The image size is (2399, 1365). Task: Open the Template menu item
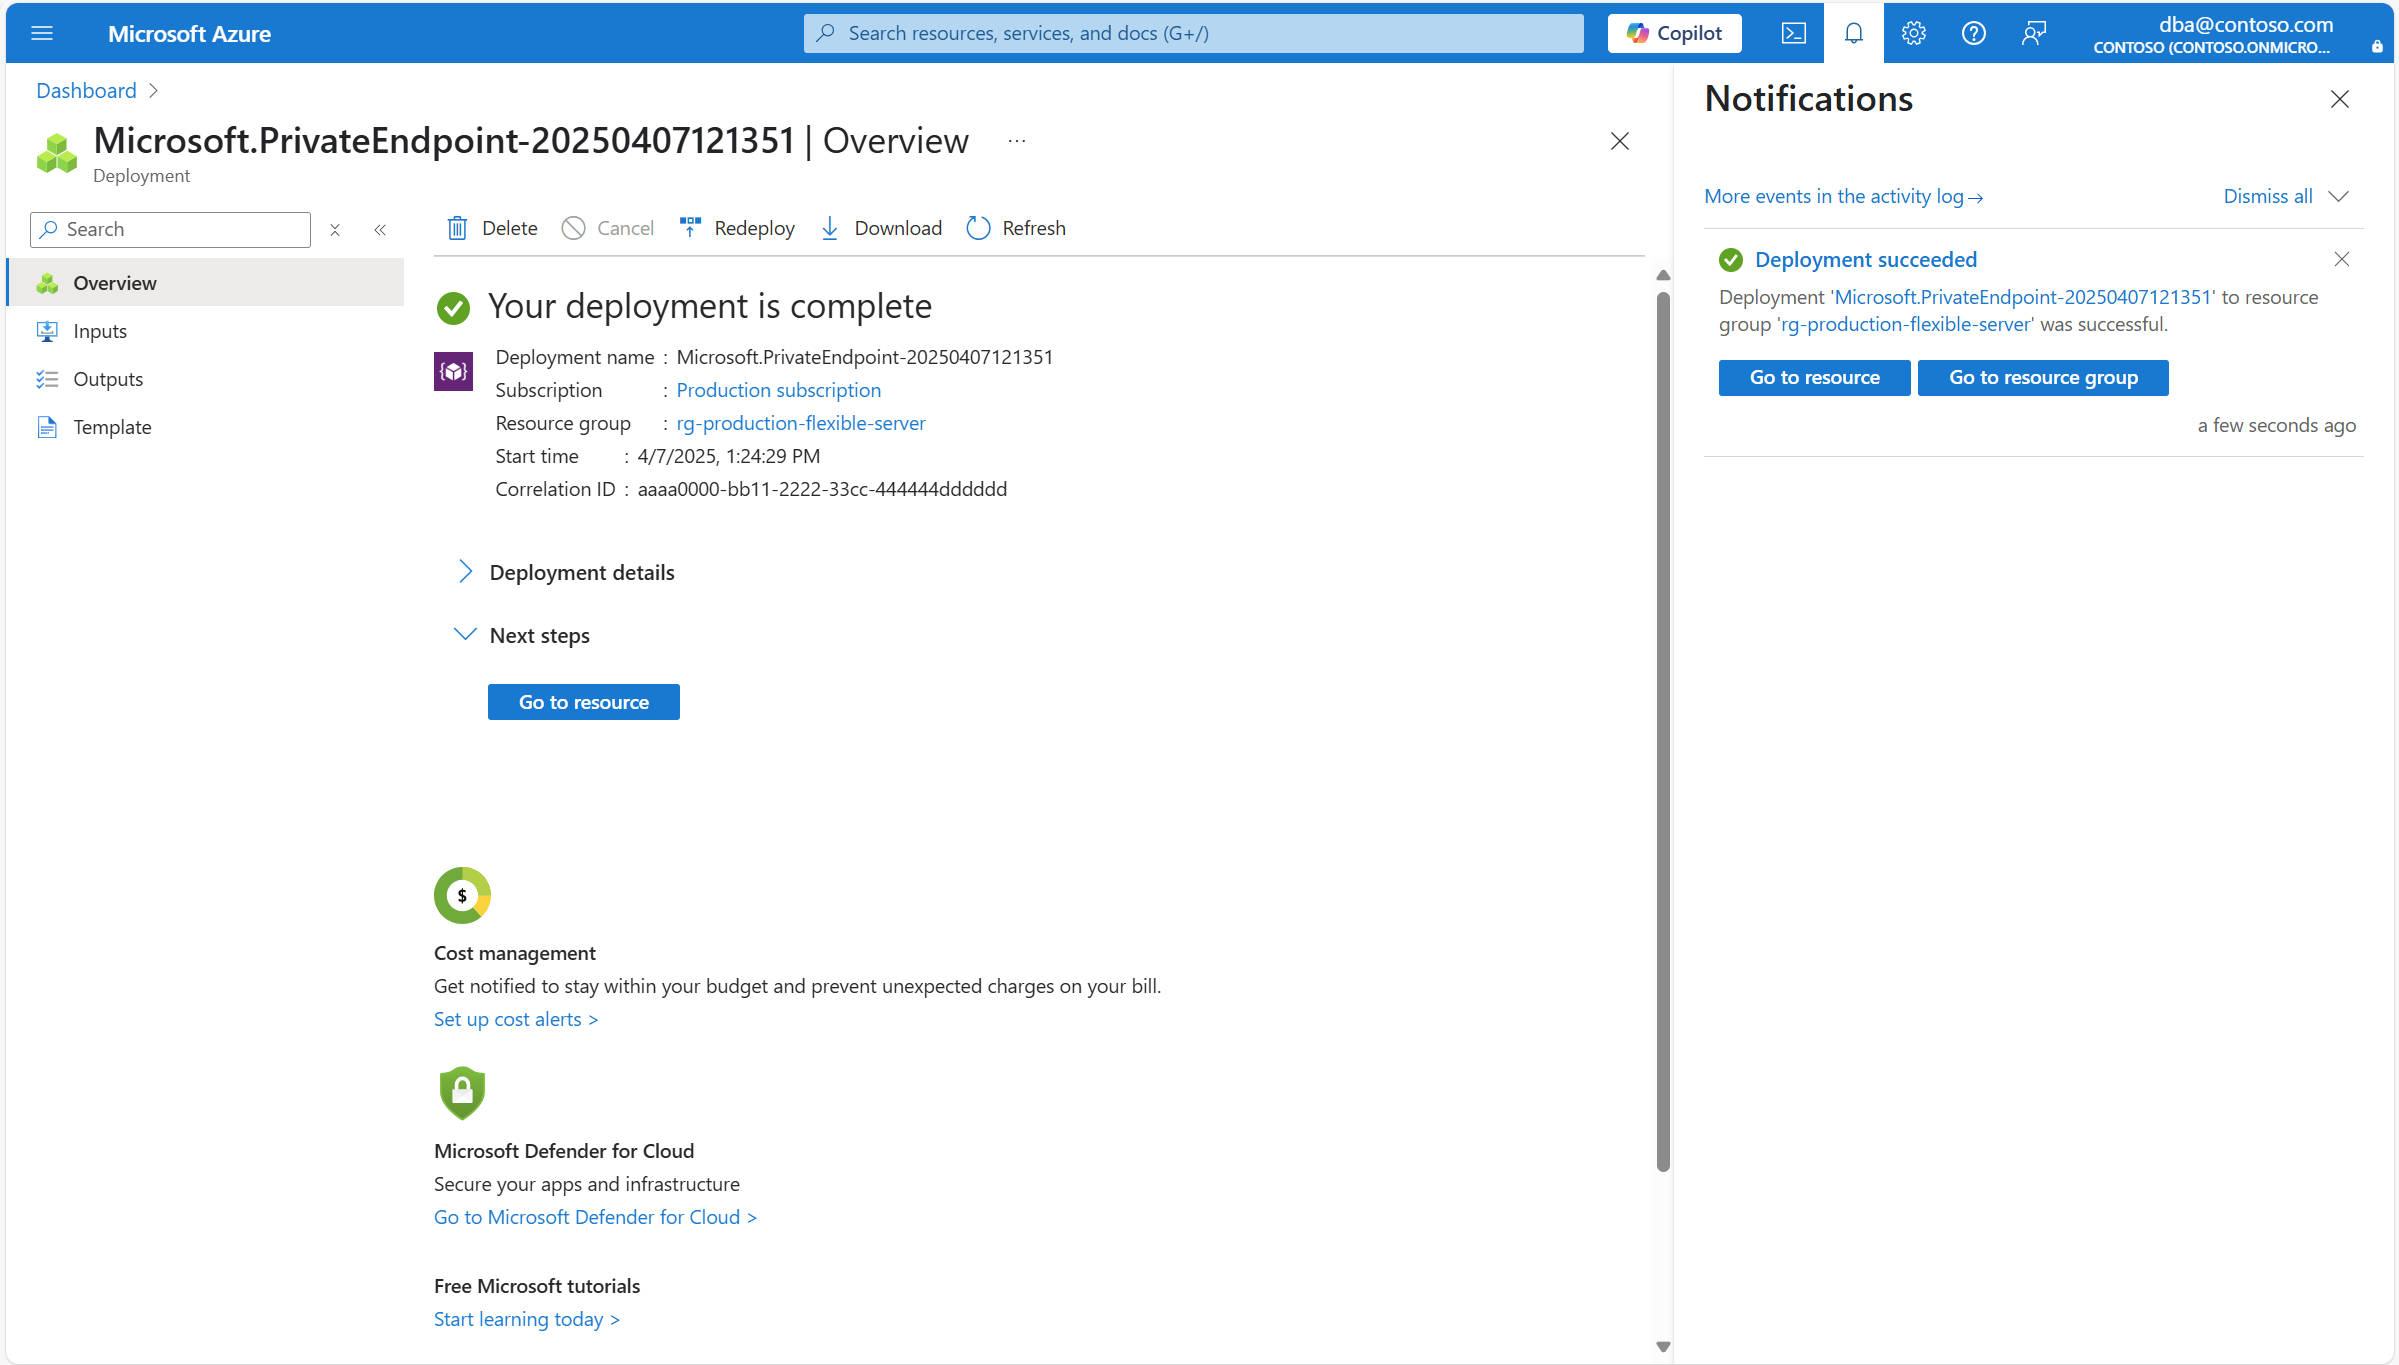click(x=112, y=427)
